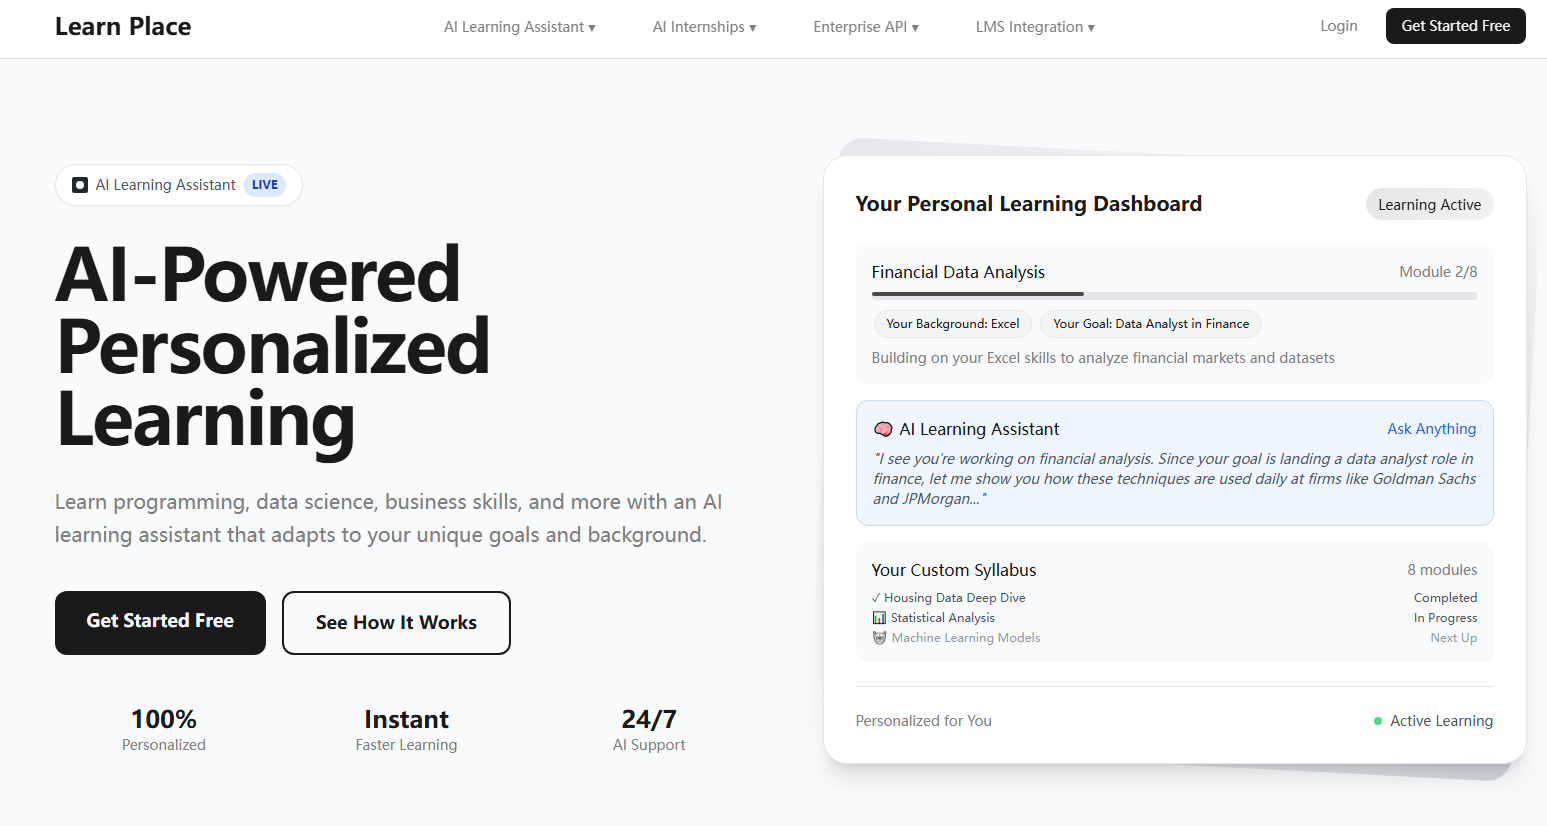1547x826 pixels.
Task: Open the AI Learning Assistant dropdown
Action: click(519, 27)
